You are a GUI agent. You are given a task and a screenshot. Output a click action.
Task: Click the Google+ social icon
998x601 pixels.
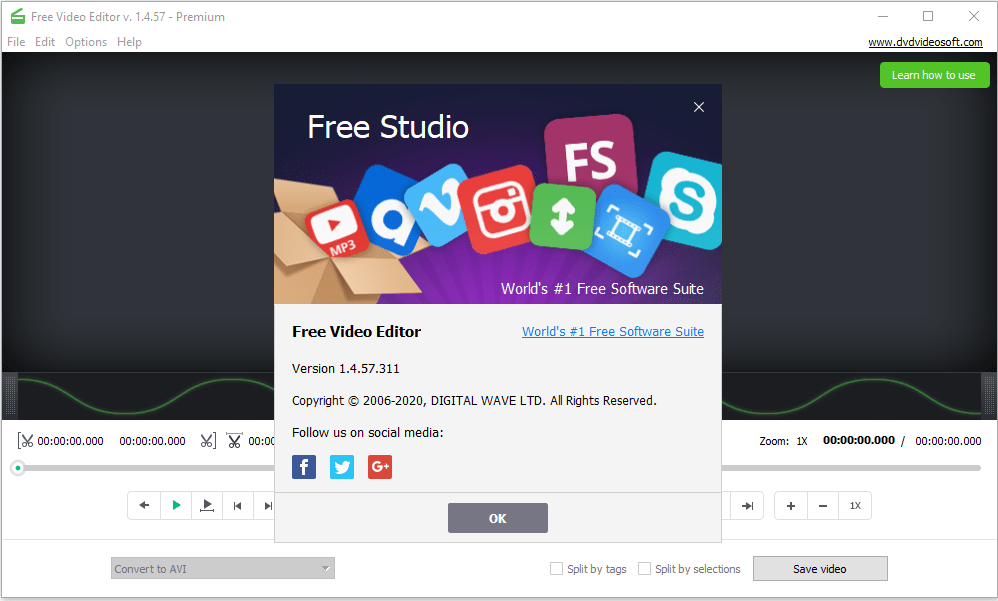(x=380, y=467)
